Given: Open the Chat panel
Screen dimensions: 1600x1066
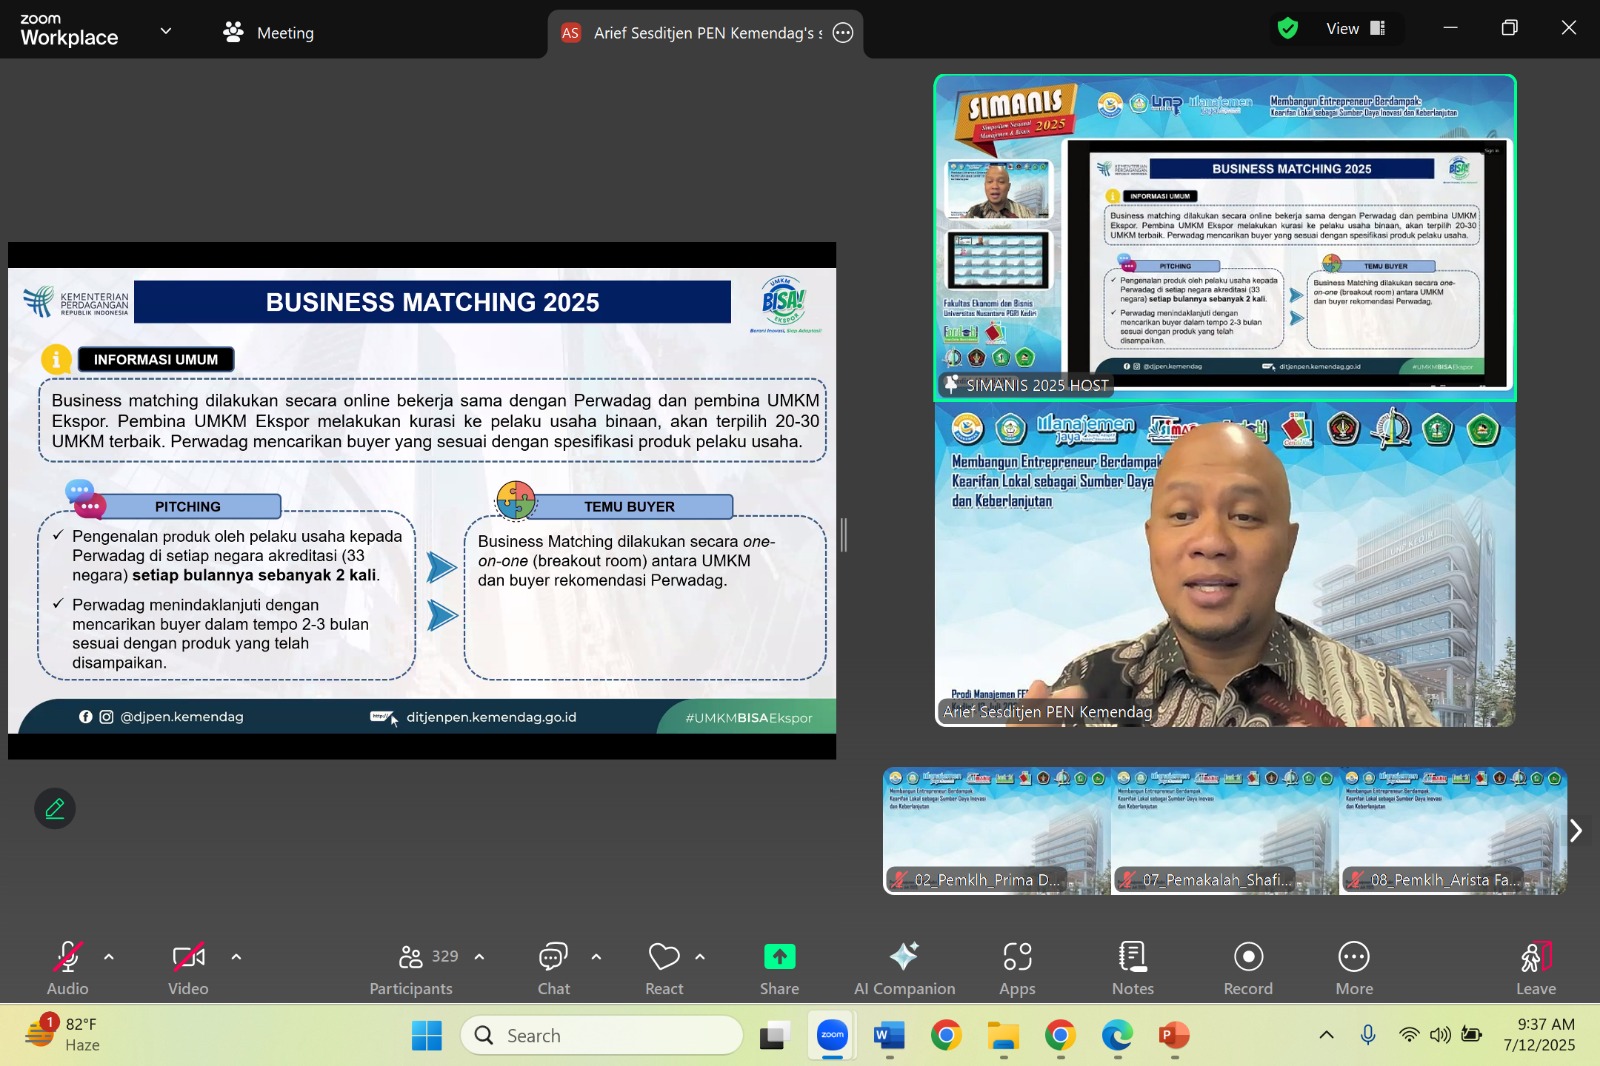Looking at the screenshot, I should coord(553,968).
